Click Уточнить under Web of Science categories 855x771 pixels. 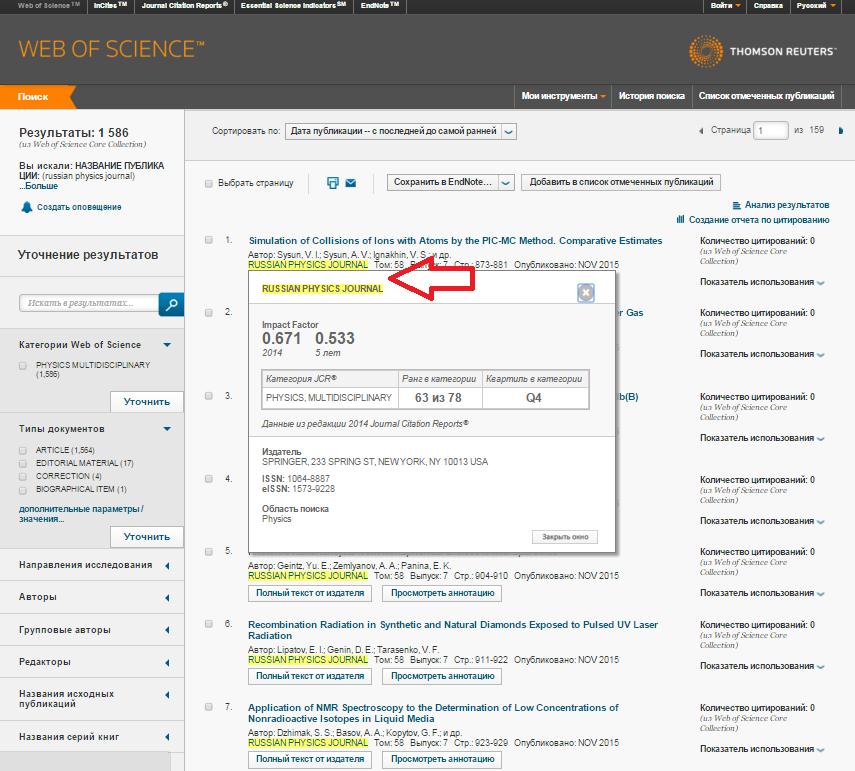pos(147,402)
